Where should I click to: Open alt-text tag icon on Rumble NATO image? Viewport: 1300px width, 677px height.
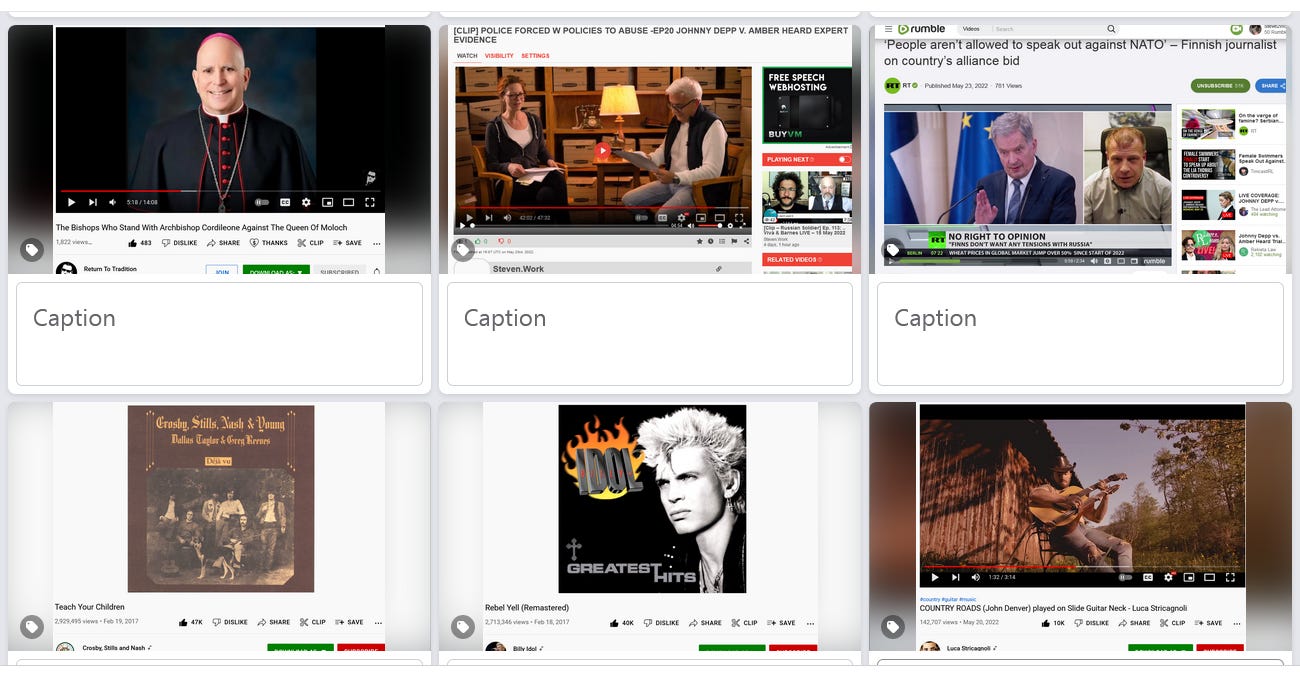tap(892, 250)
